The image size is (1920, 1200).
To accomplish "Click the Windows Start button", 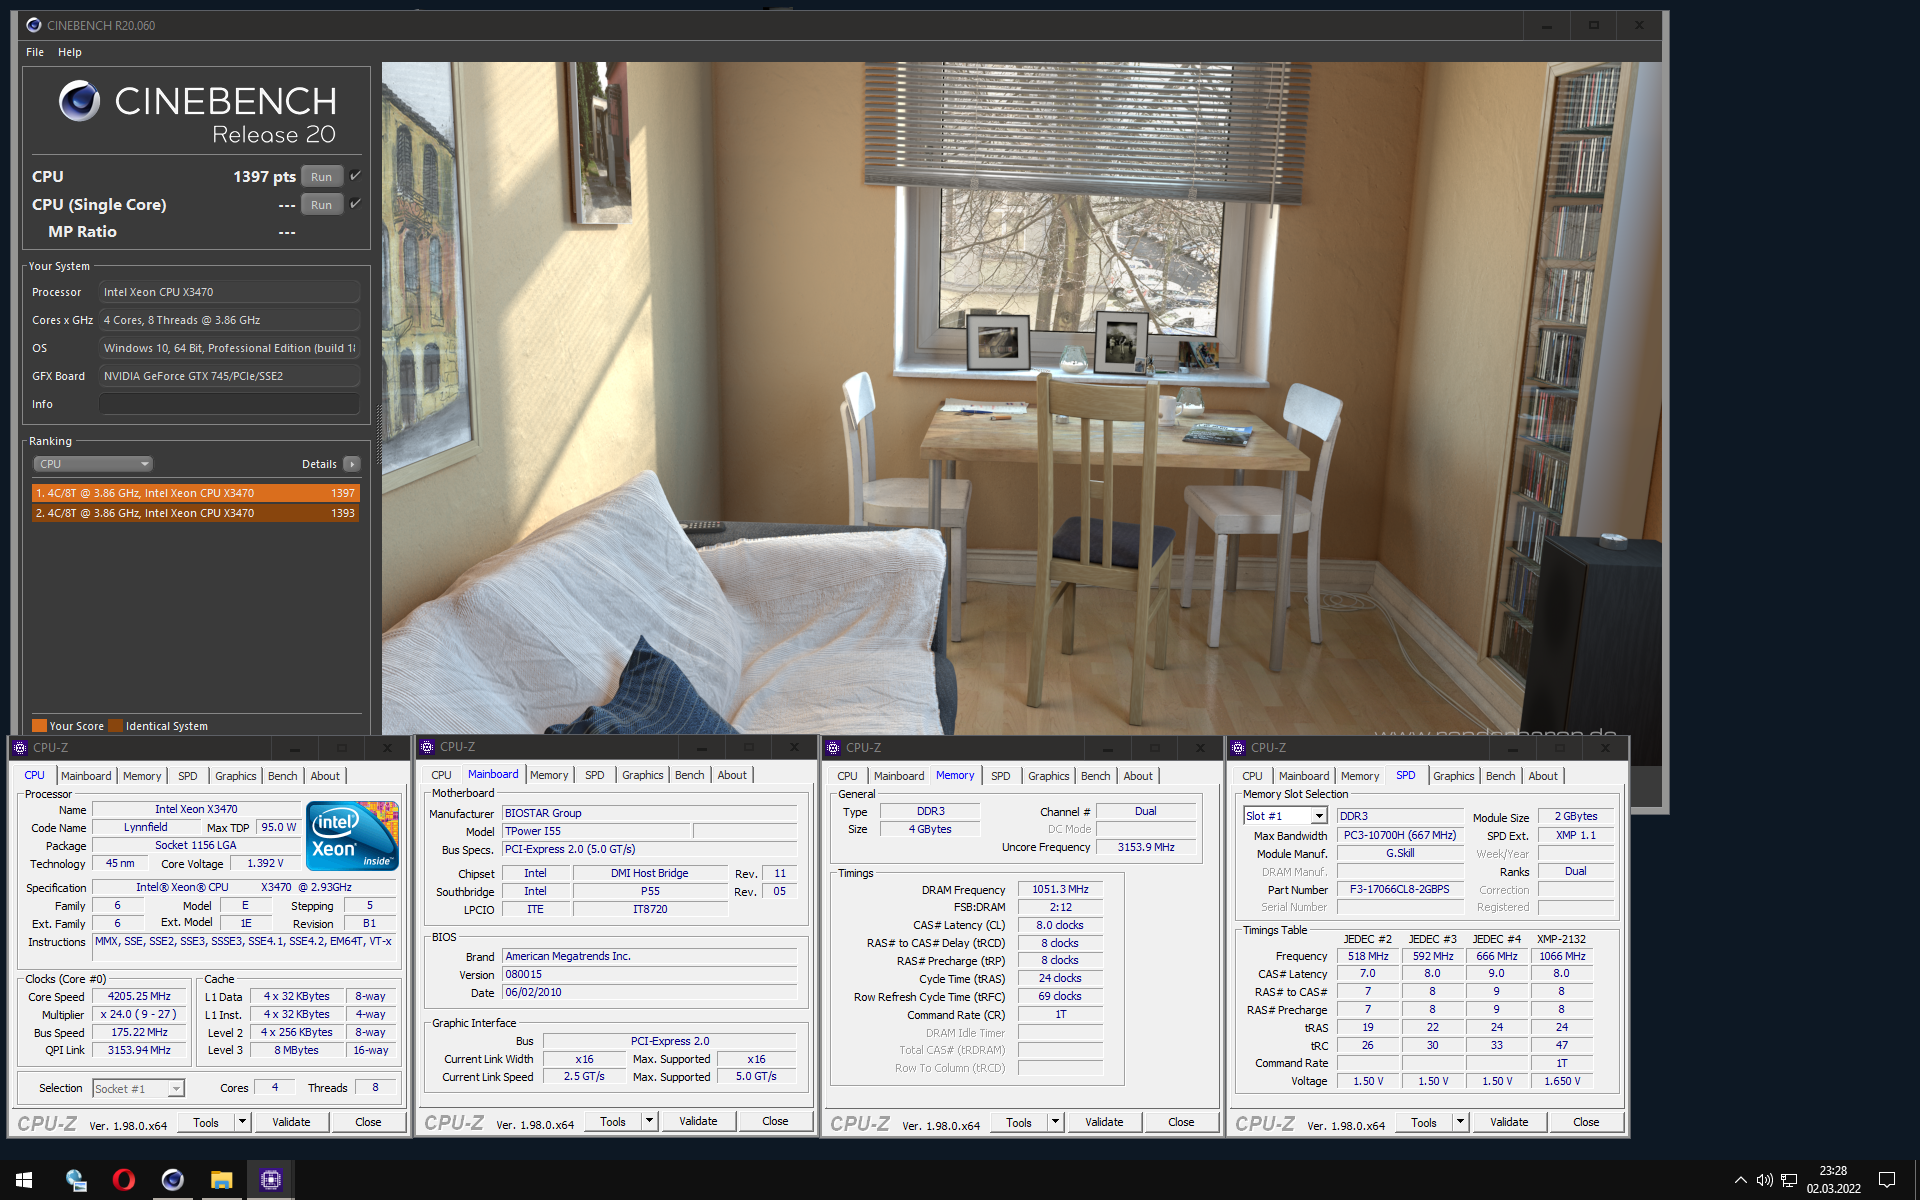I will [x=24, y=1180].
